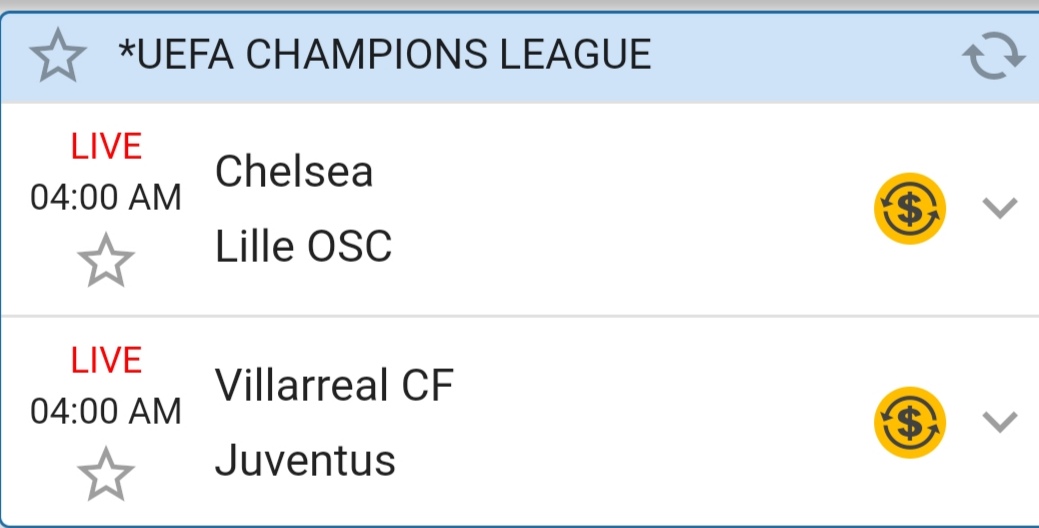Select the Juventus team name
This screenshot has width=1039, height=528.
[x=306, y=460]
